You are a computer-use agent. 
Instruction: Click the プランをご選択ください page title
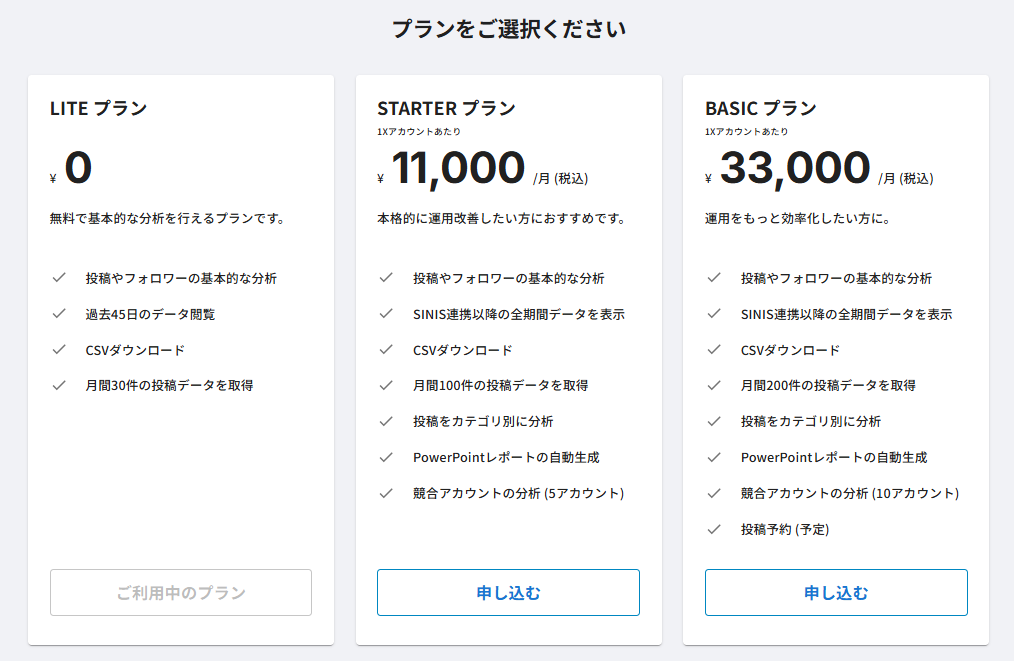tap(509, 29)
